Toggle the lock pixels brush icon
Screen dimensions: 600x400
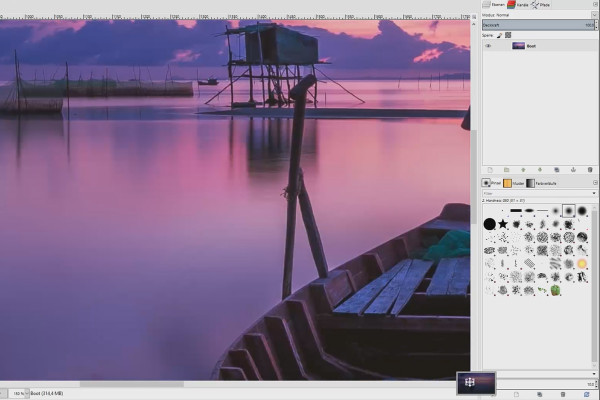click(499, 35)
